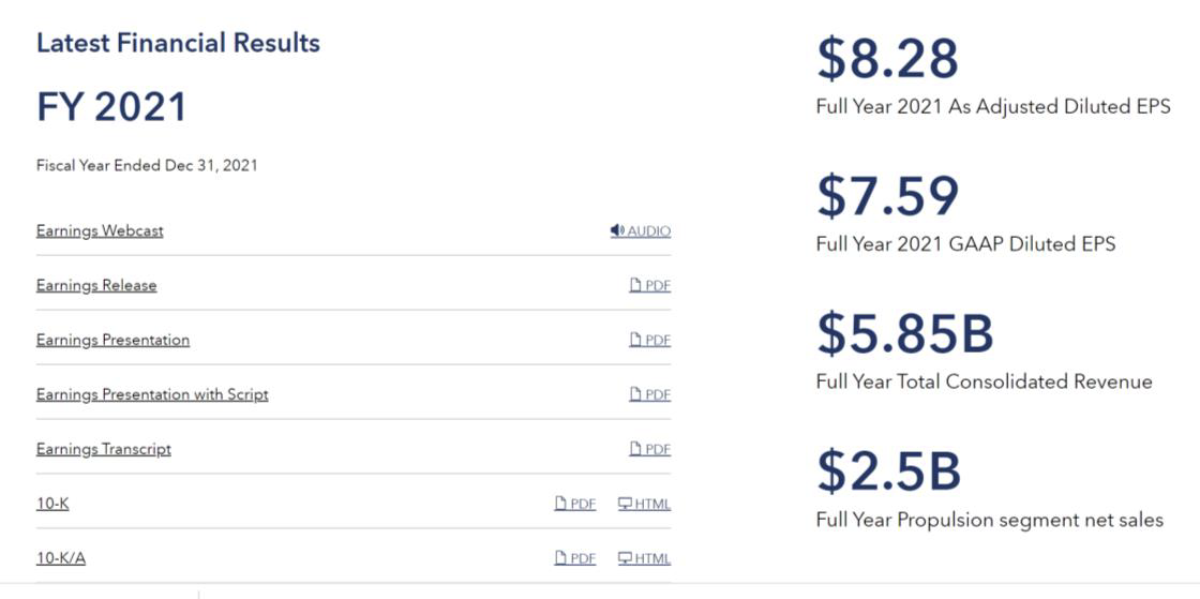
Task: Click the $5.85B consolidated revenue figure
Action: (905, 333)
